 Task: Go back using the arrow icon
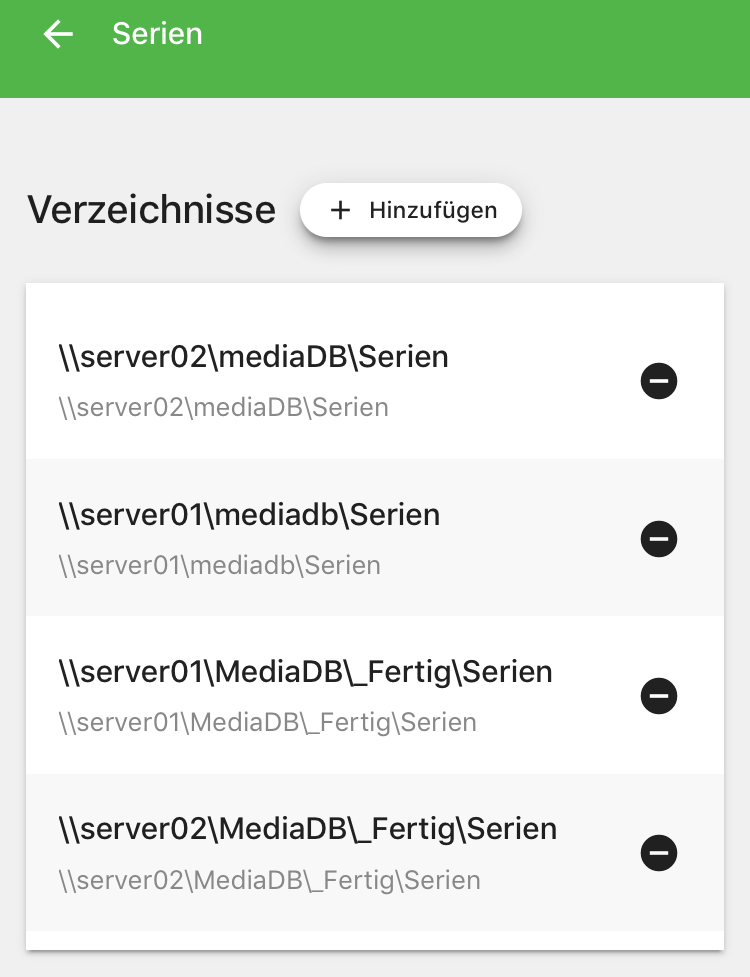pyautogui.click(x=58, y=34)
